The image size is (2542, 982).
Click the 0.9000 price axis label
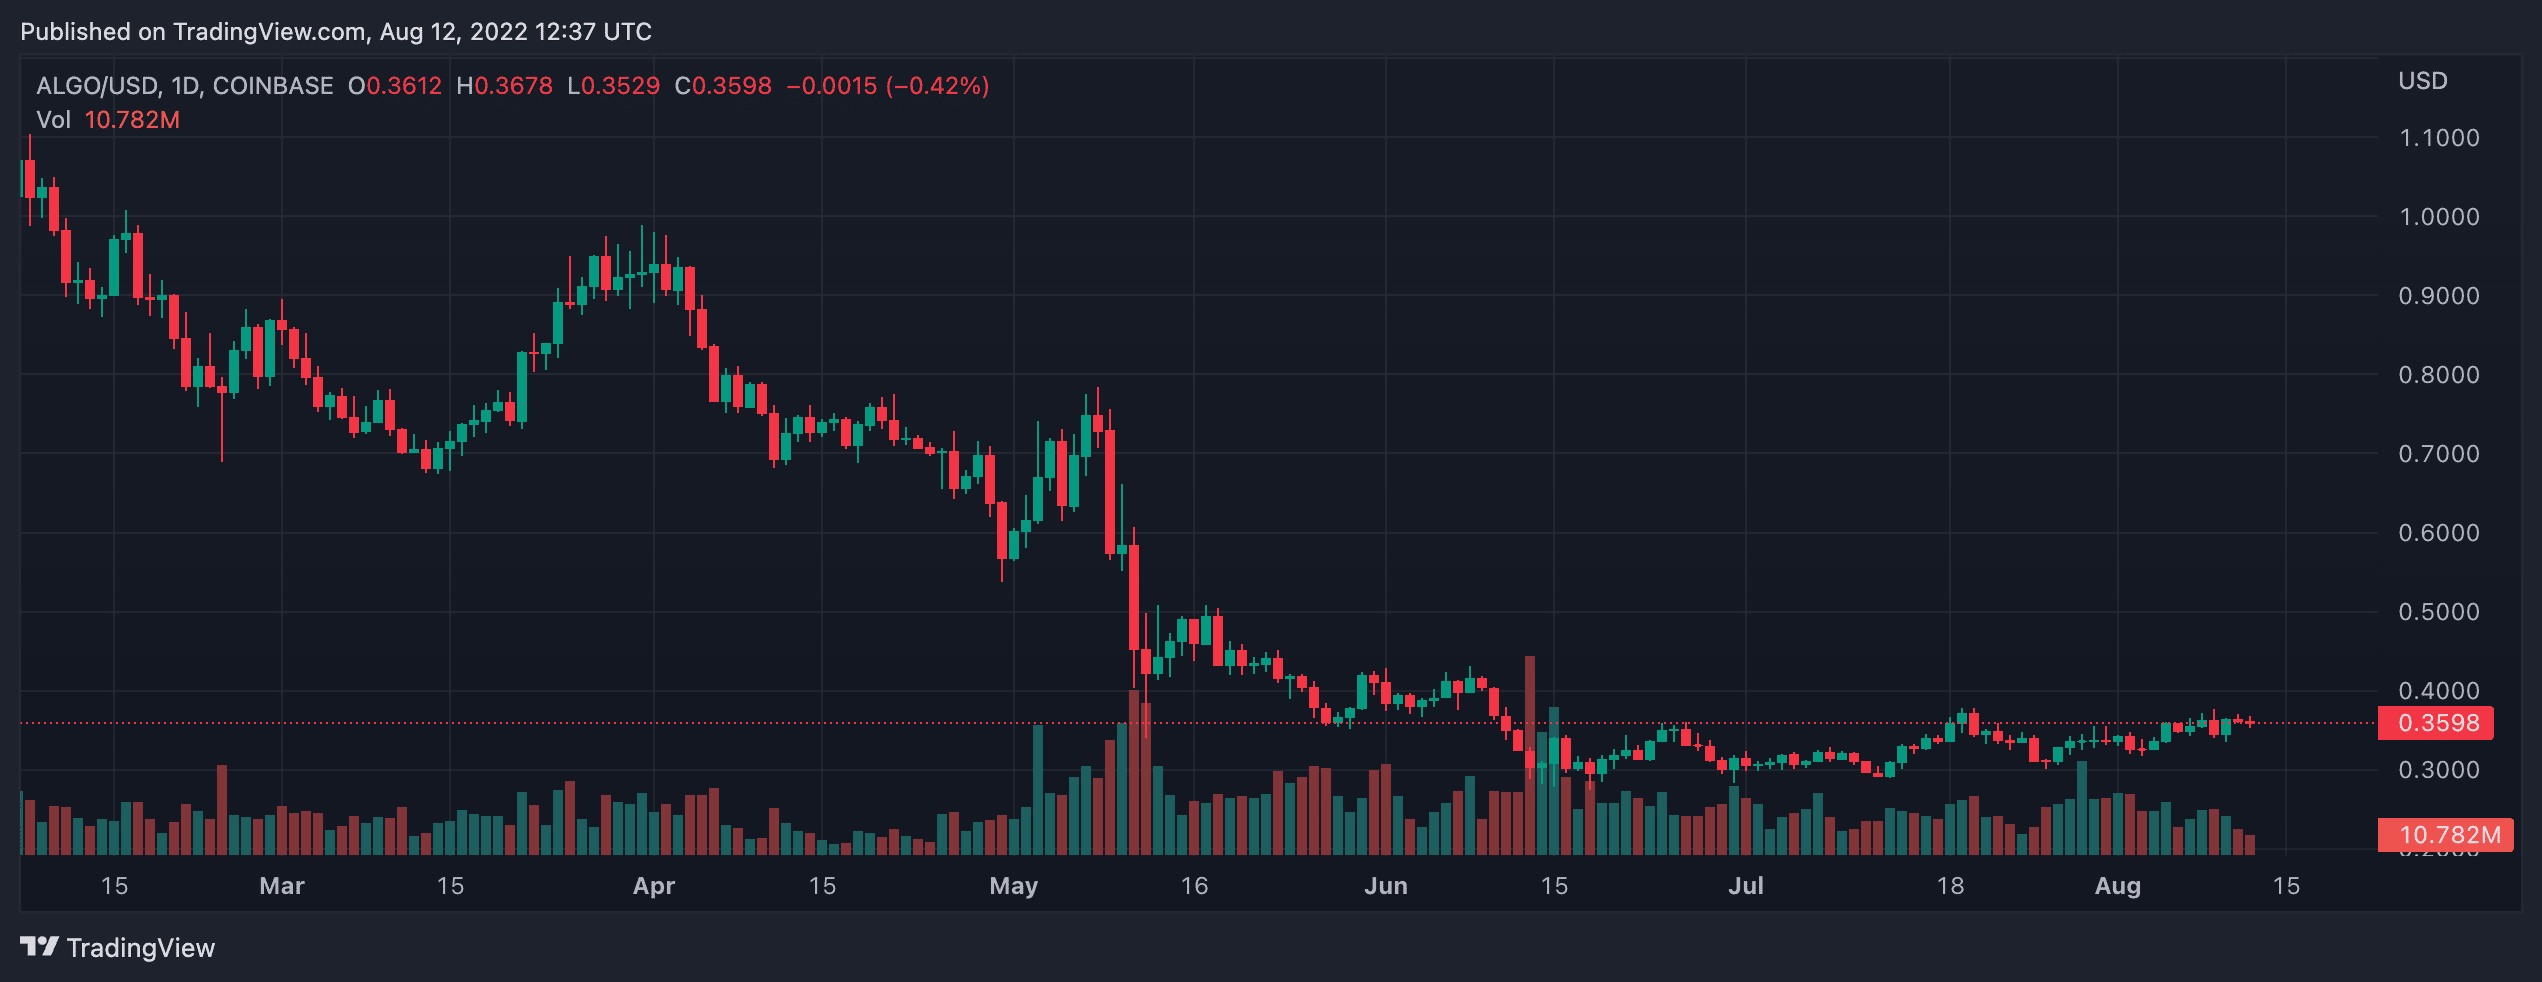pos(2439,296)
